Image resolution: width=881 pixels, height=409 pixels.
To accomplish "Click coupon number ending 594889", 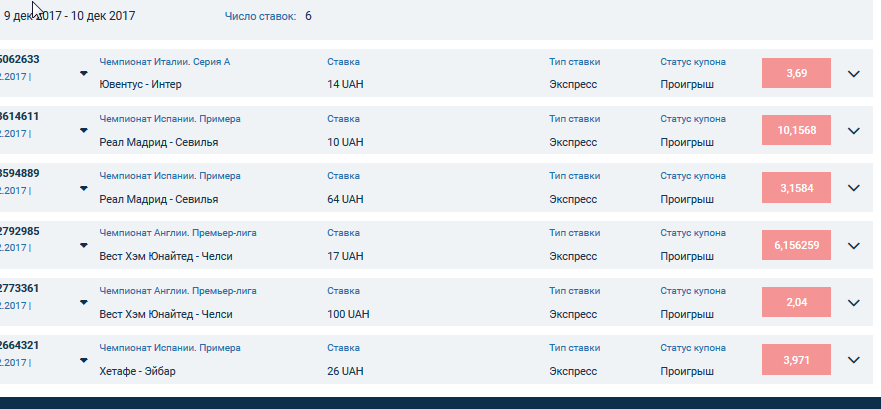I will pyautogui.click(x=20, y=173).
